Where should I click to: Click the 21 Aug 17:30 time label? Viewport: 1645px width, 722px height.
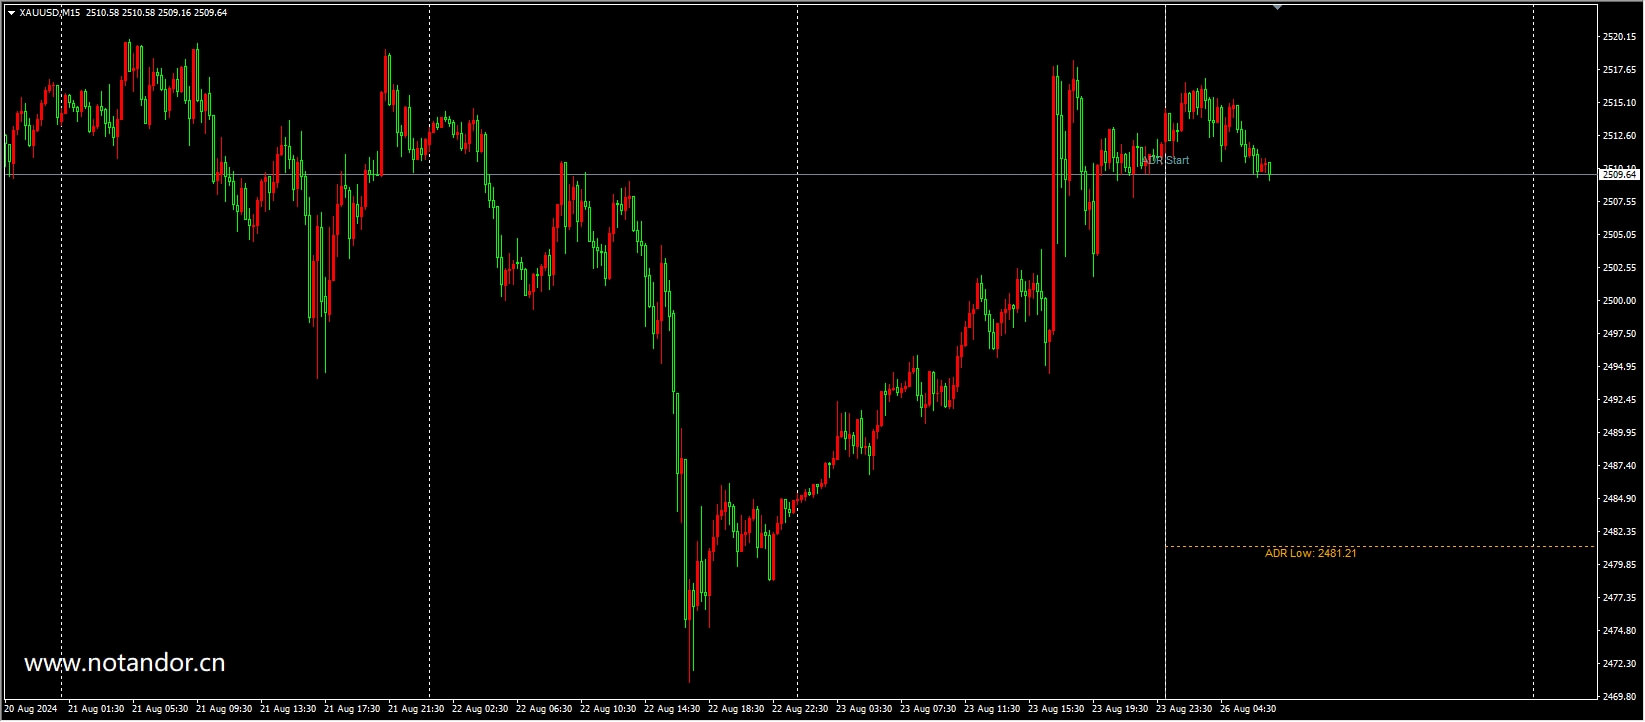(x=352, y=709)
